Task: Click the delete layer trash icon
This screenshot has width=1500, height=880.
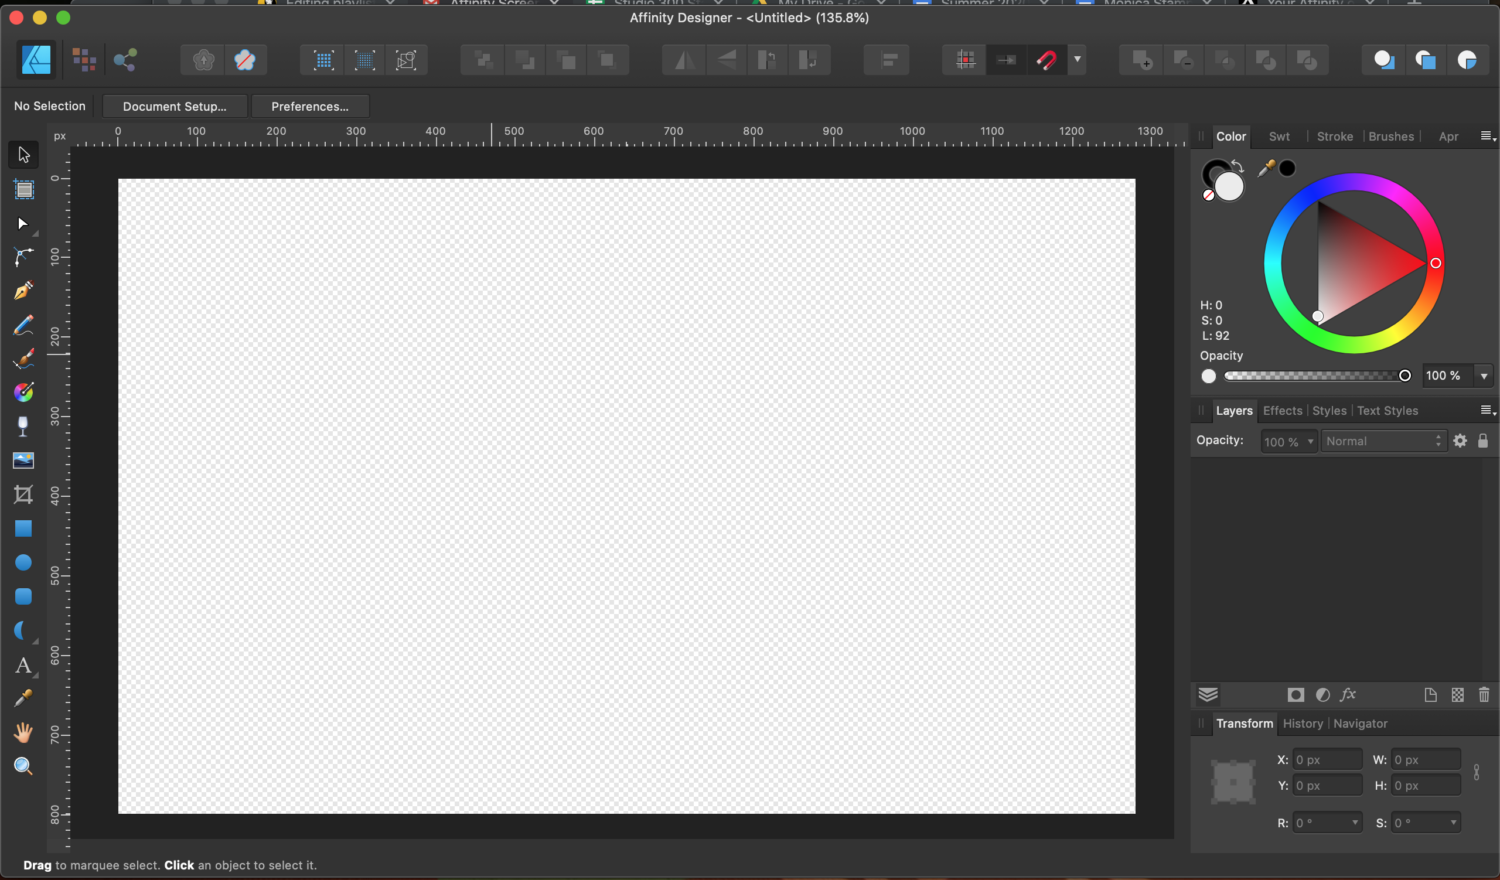Action: pos(1484,695)
